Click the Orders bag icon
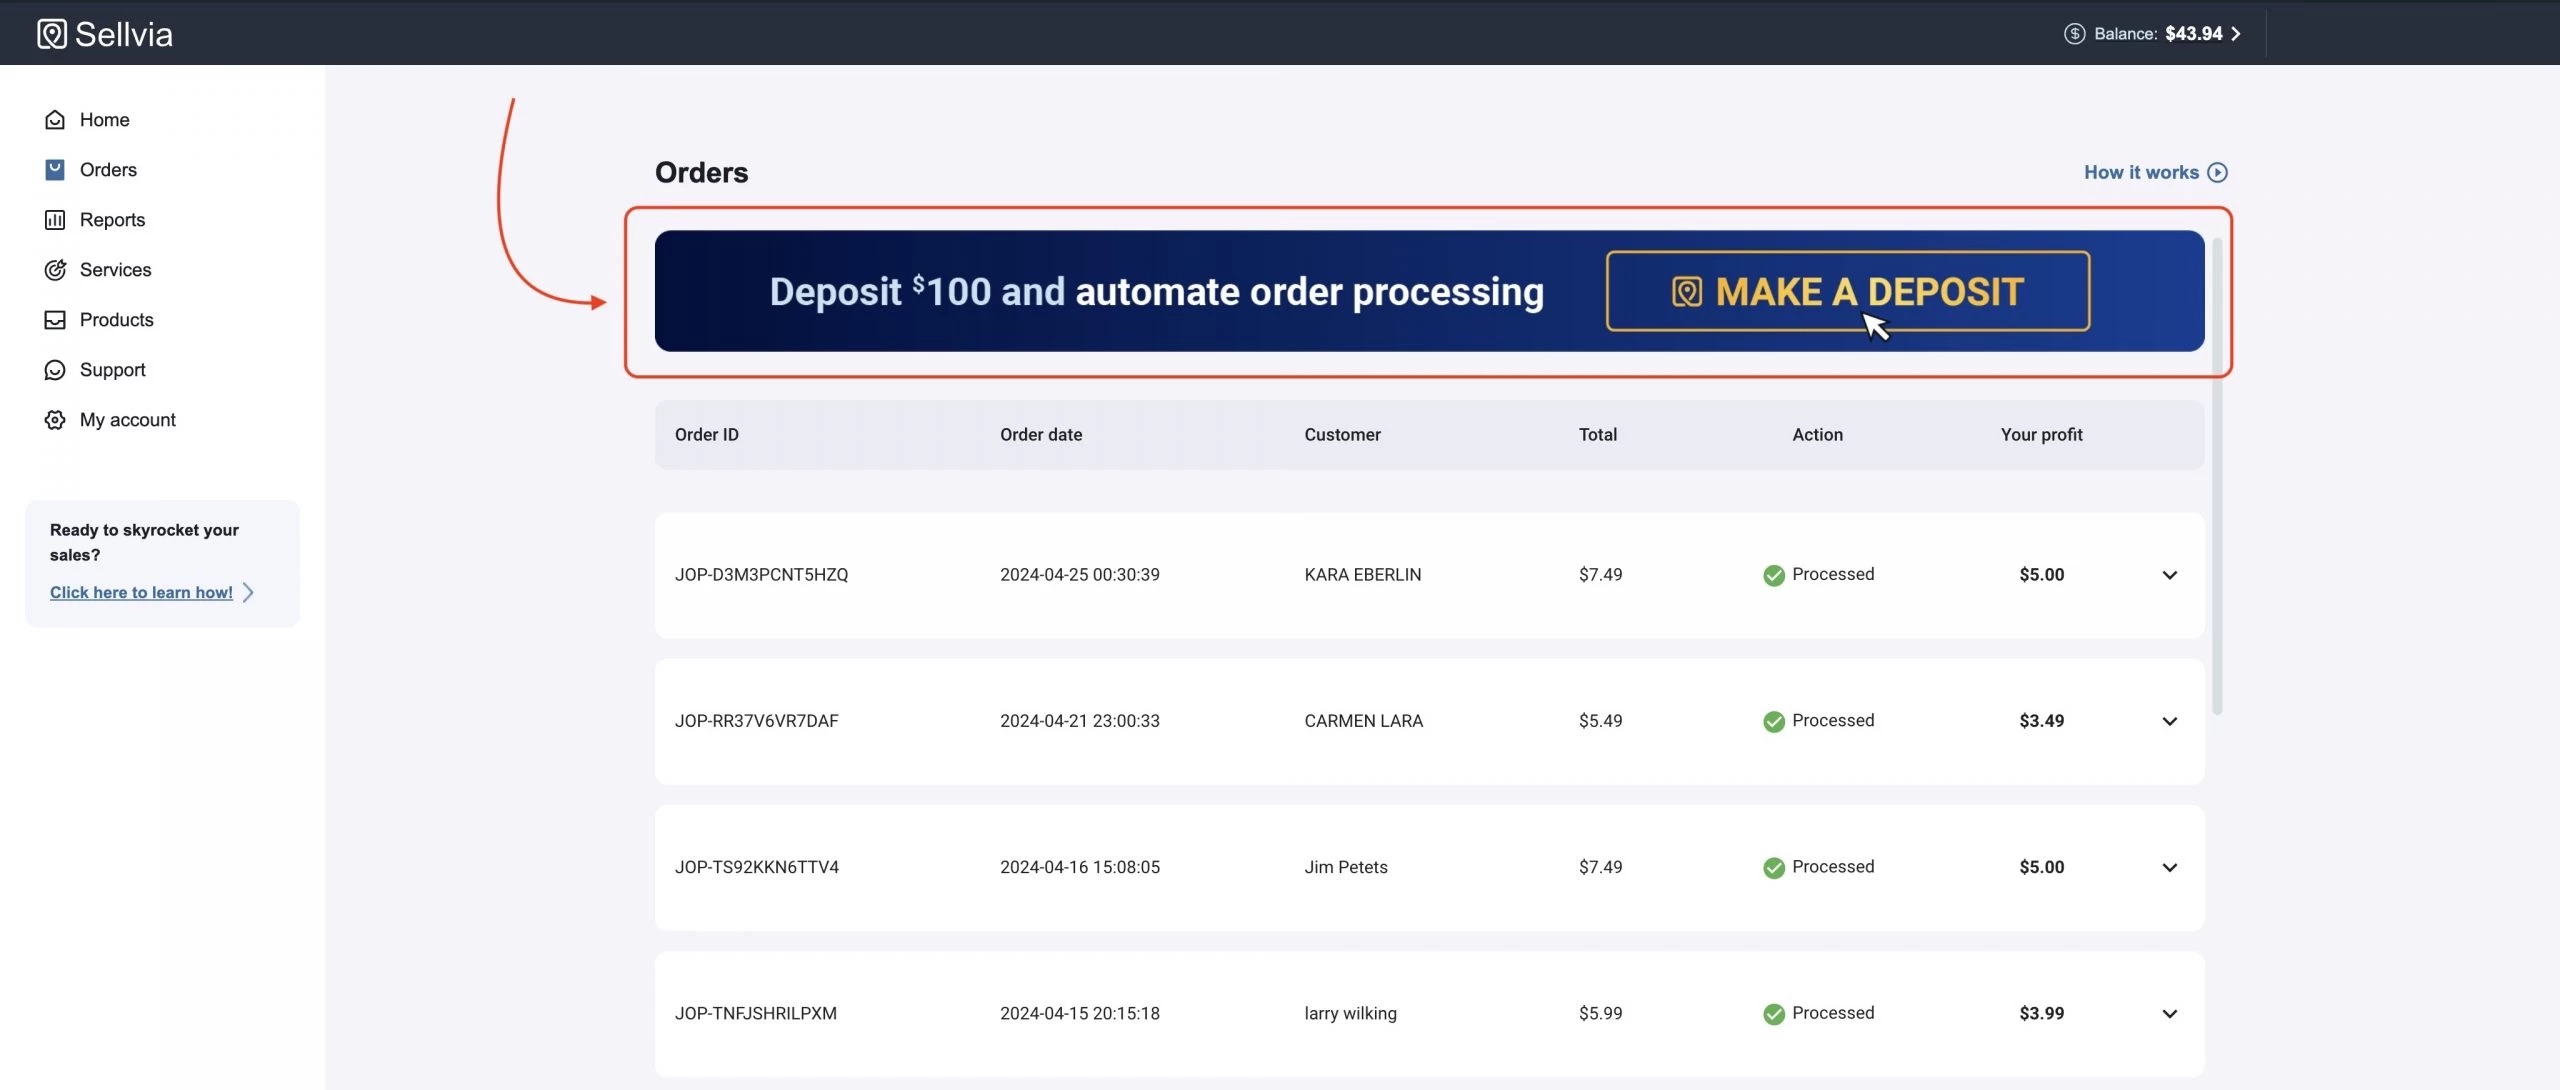 55,170
